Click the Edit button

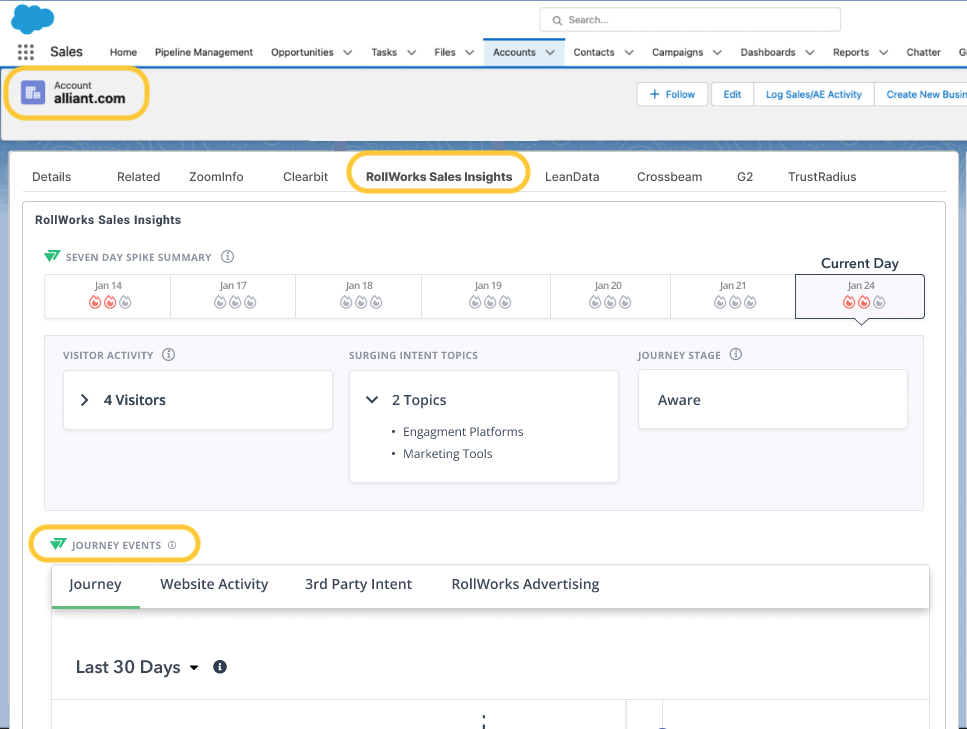[732, 94]
